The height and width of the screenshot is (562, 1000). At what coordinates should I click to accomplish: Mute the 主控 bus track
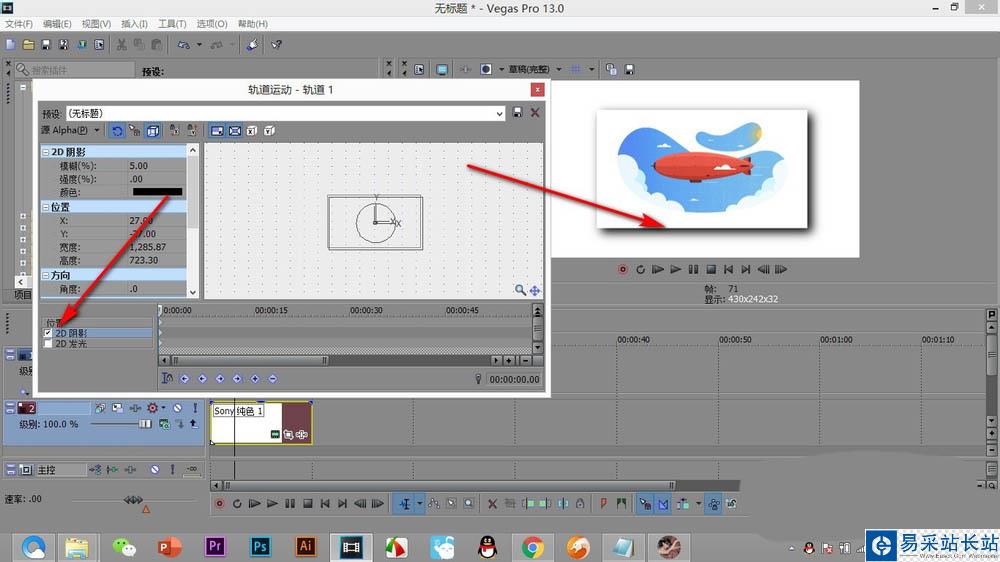[155, 470]
